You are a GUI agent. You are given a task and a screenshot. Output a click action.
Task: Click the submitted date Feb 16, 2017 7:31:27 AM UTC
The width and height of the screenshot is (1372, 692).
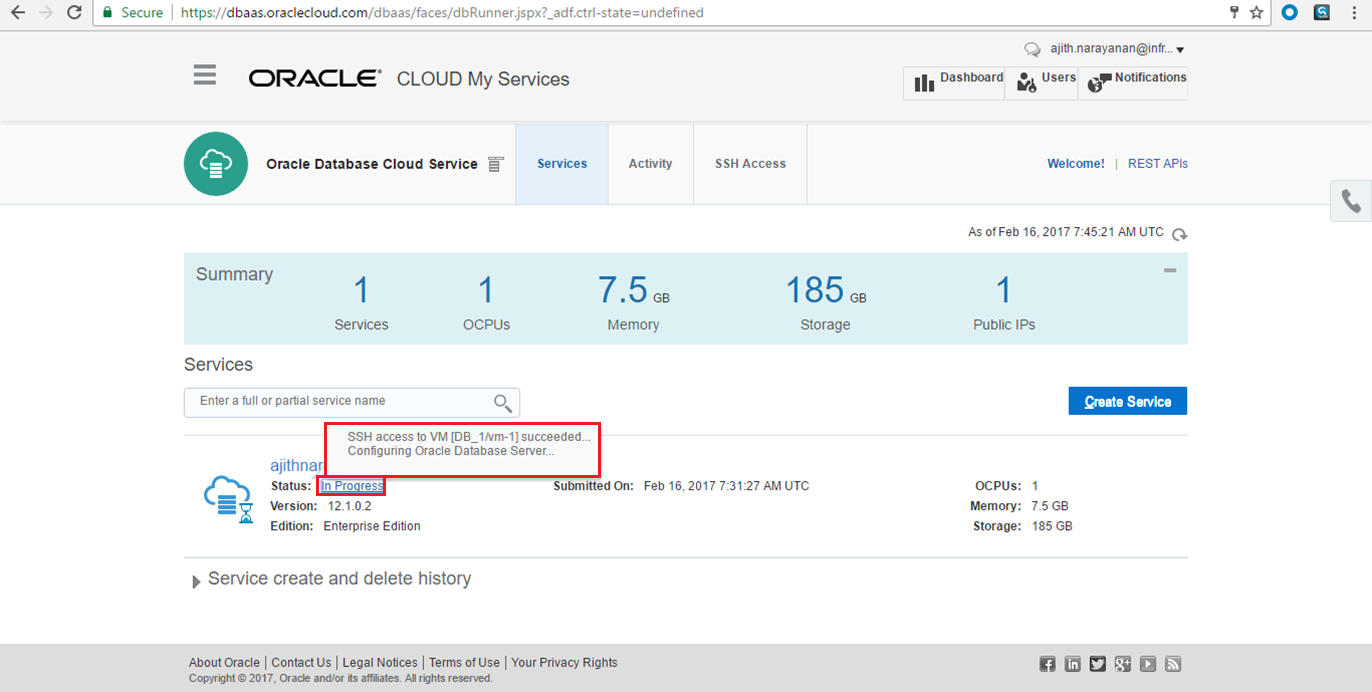[x=726, y=486]
